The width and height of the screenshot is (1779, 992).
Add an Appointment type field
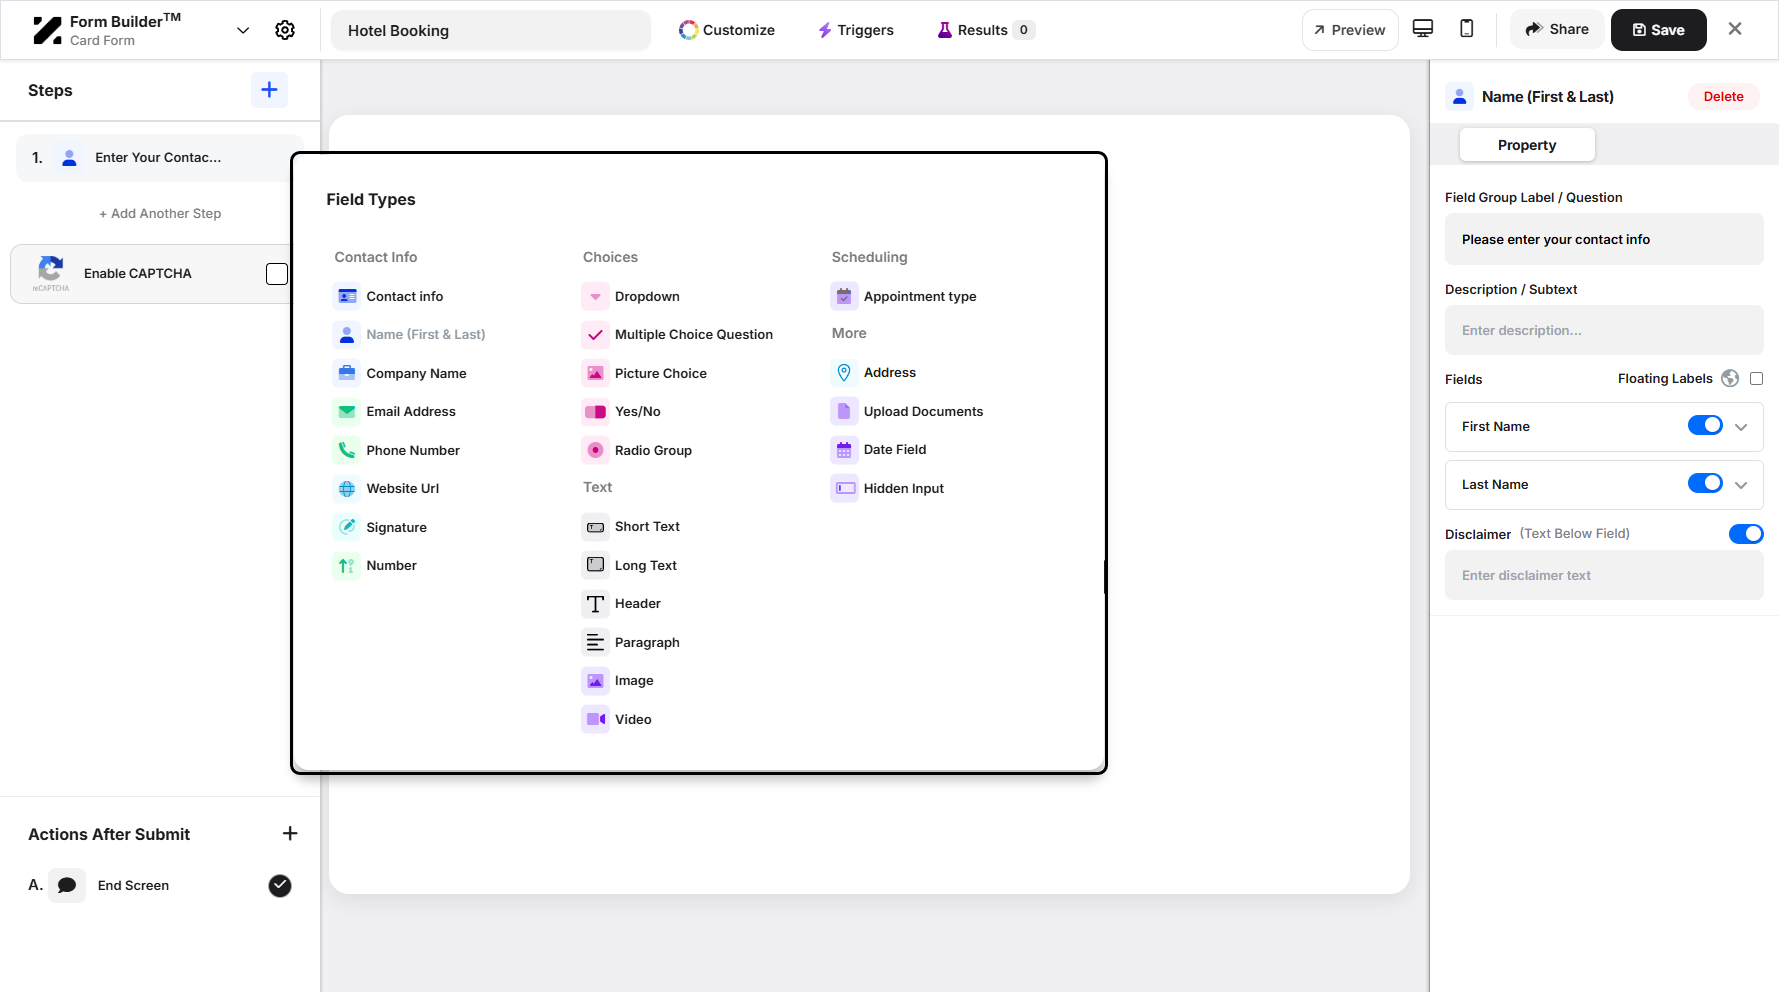tap(904, 296)
